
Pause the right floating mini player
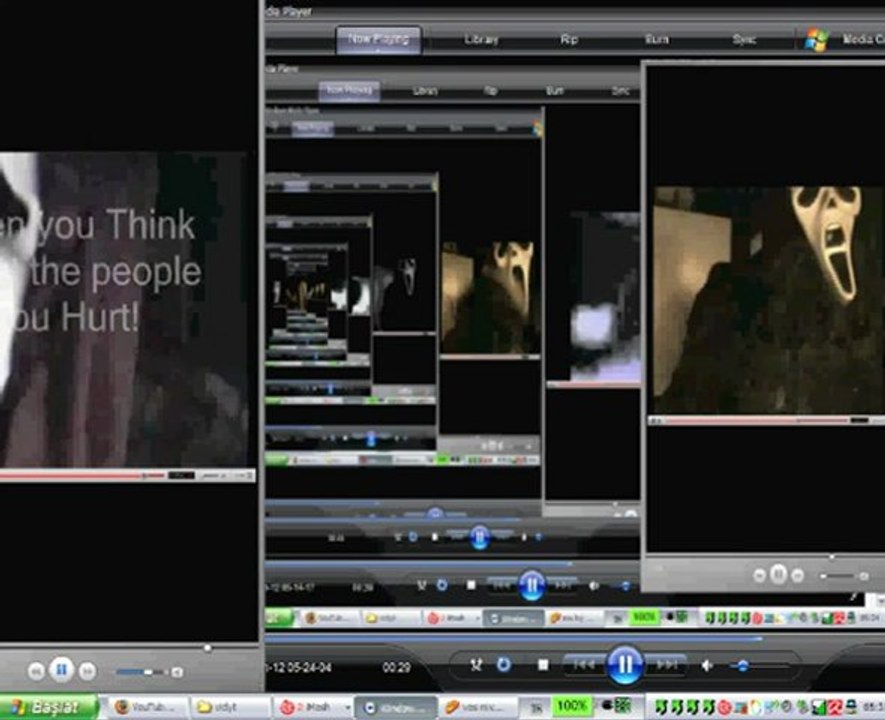pyautogui.click(x=778, y=574)
